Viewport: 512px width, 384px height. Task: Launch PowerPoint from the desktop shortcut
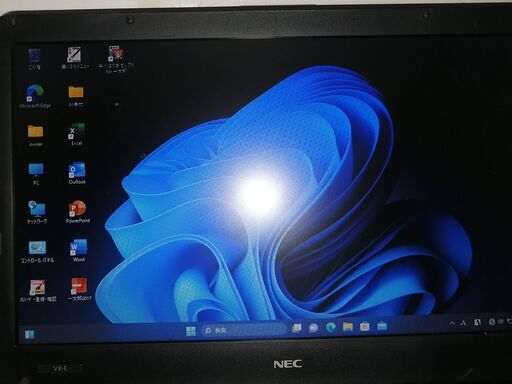click(78, 212)
